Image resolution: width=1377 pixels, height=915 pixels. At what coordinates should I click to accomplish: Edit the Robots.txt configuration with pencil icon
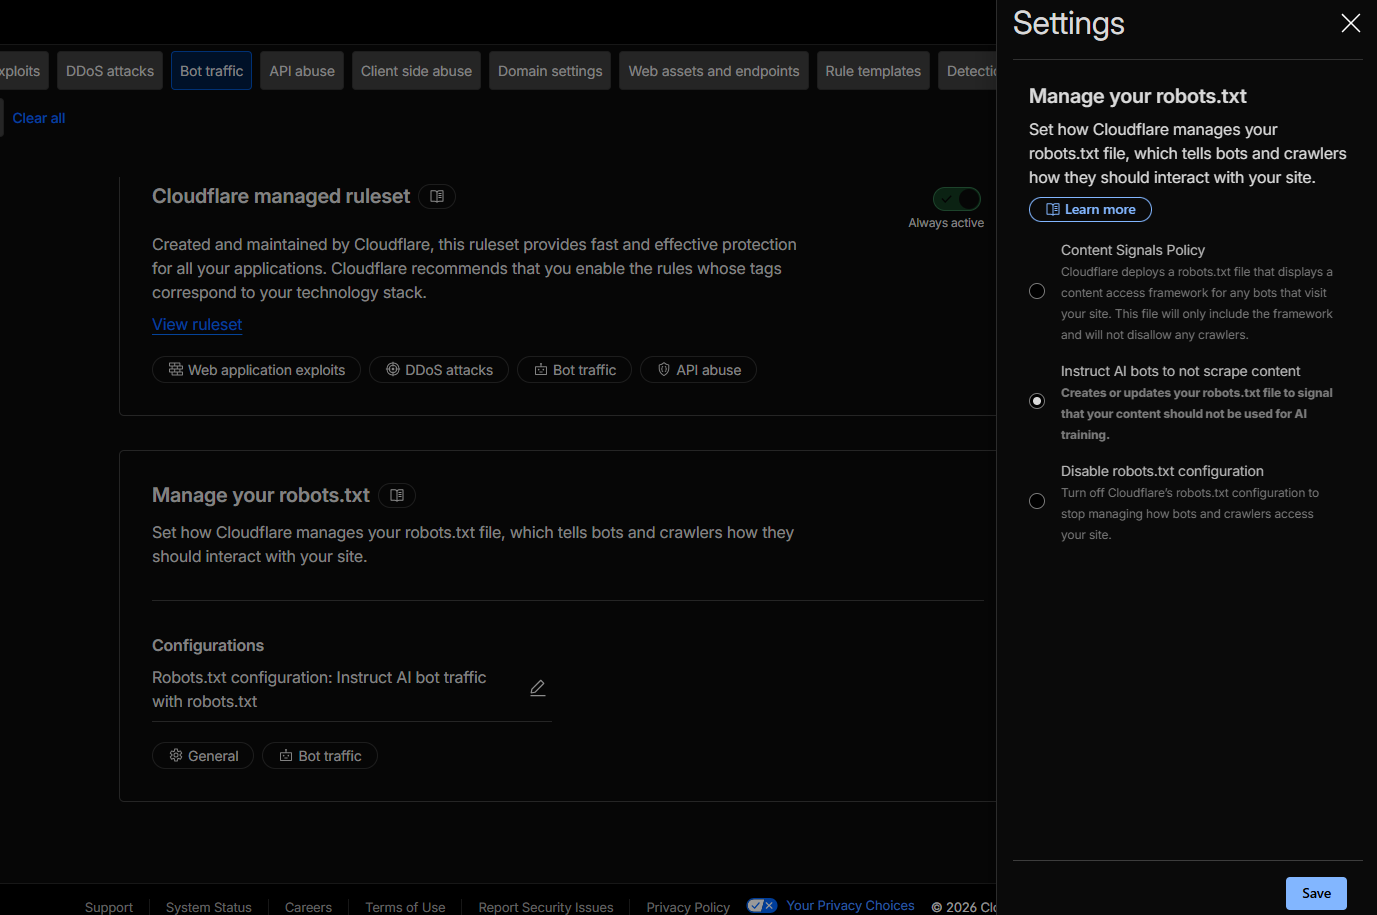coord(537,688)
